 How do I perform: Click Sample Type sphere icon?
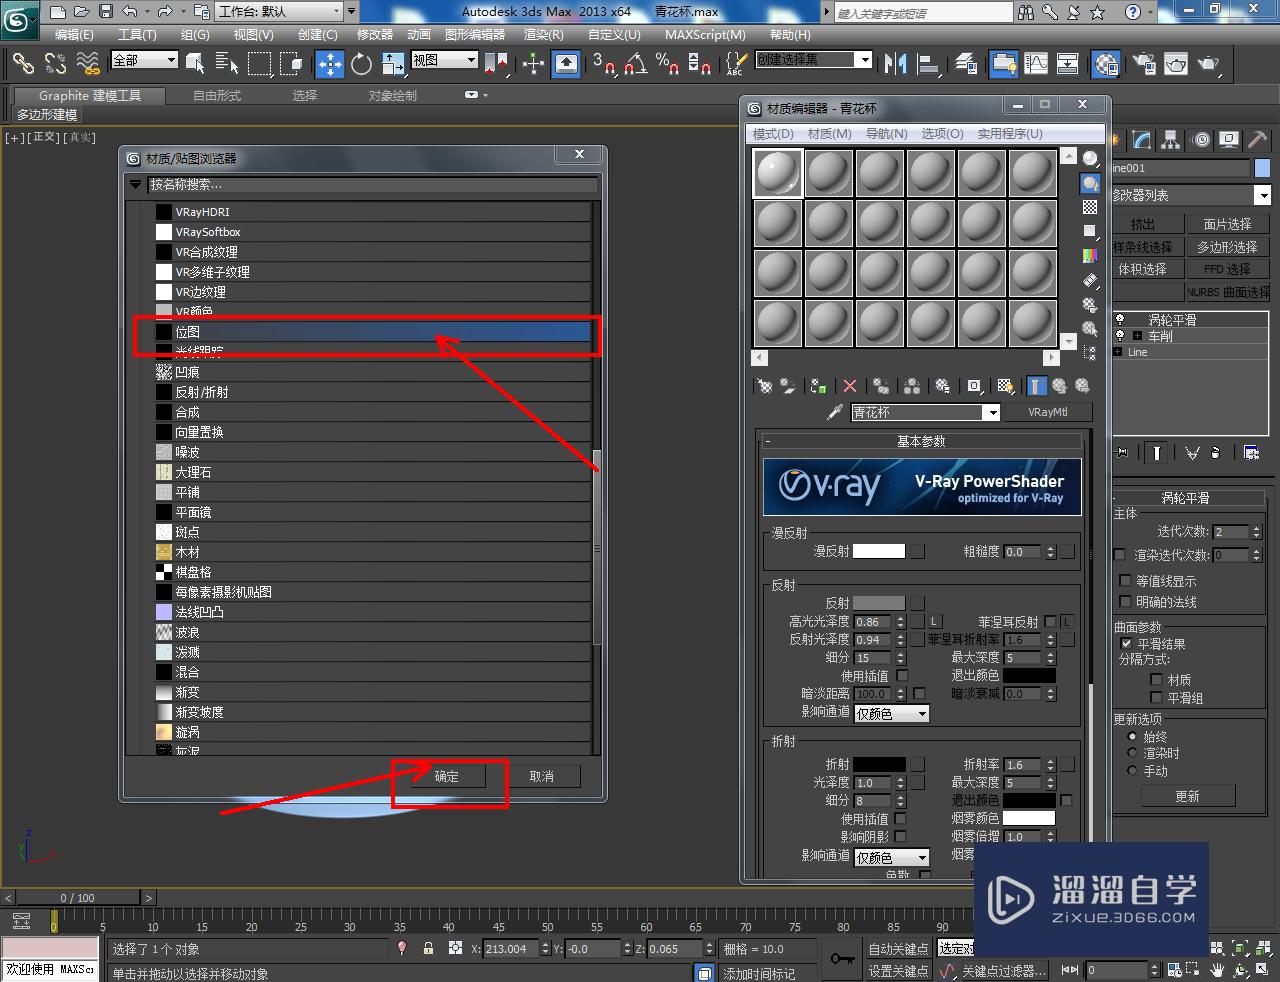1090,159
